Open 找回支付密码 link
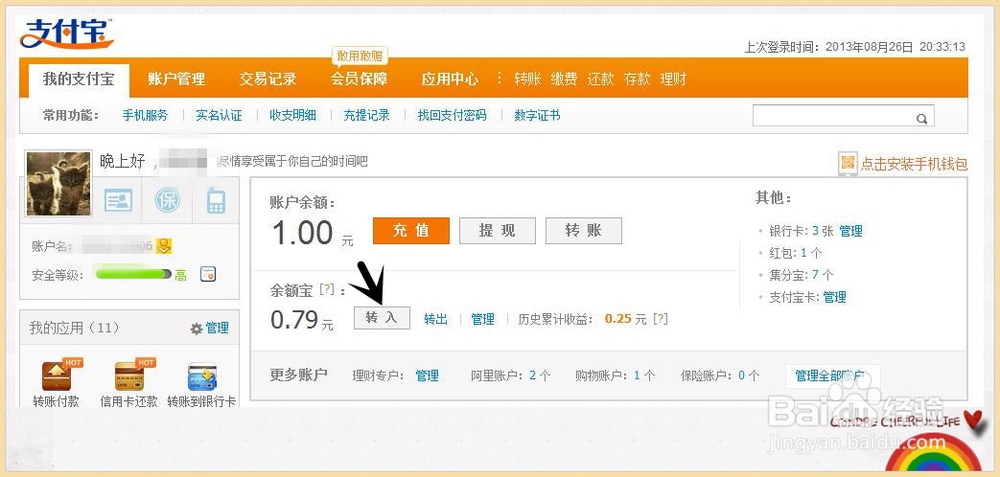This screenshot has width=1000, height=477. [452, 115]
